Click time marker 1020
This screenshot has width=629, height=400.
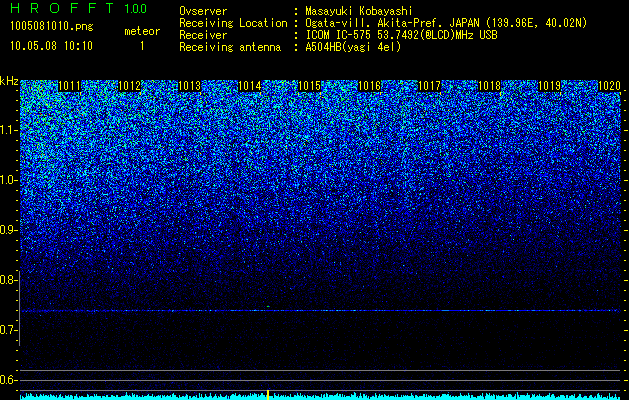click(610, 86)
